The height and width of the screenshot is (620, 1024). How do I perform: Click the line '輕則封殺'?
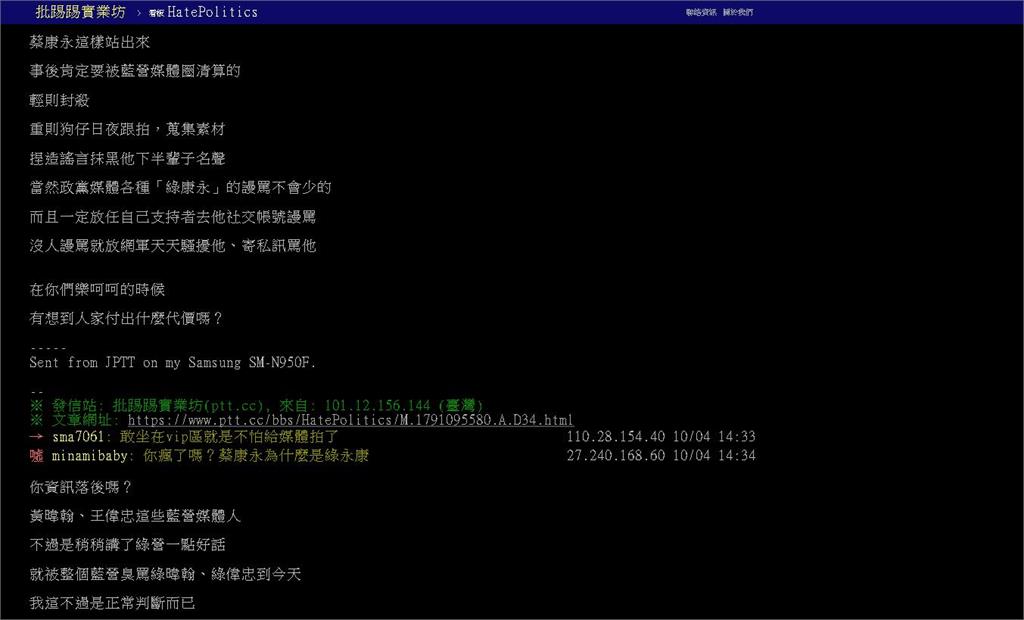(x=59, y=101)
